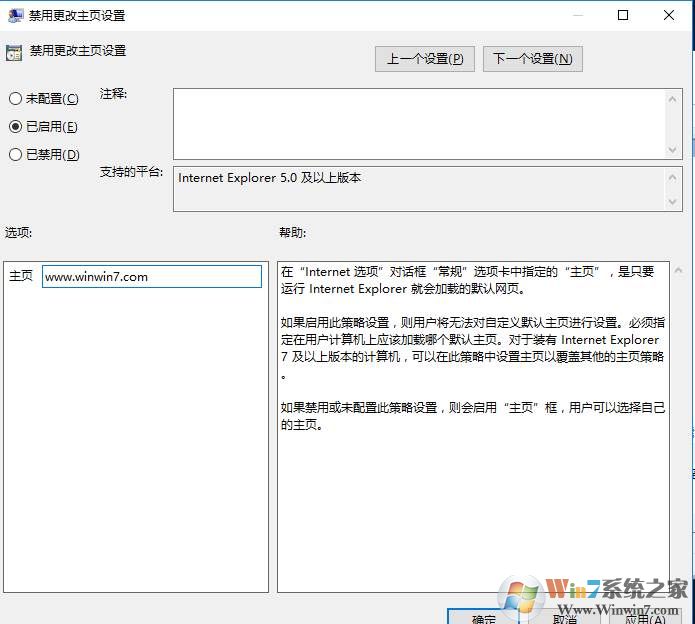Click the policy icon beside 禁用更改主页设置 heading

(14, 53)
